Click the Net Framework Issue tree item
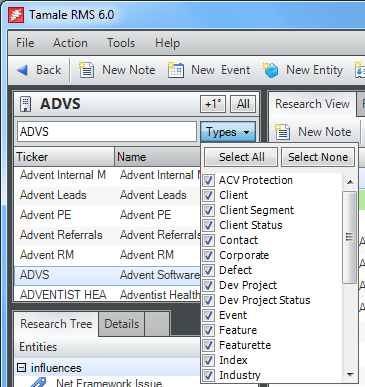Screen dimensions: 365x387 point(109,382)
